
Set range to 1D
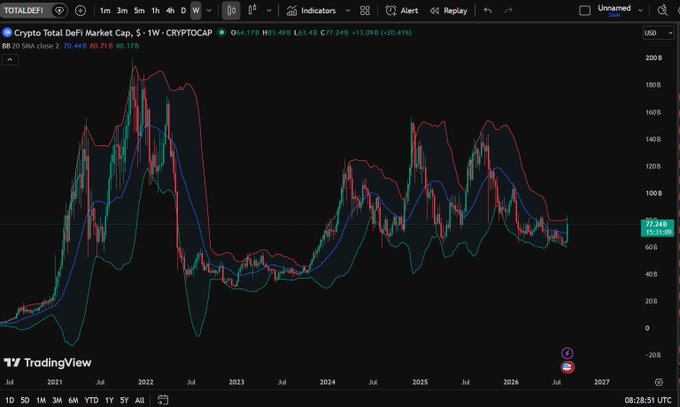10,400
